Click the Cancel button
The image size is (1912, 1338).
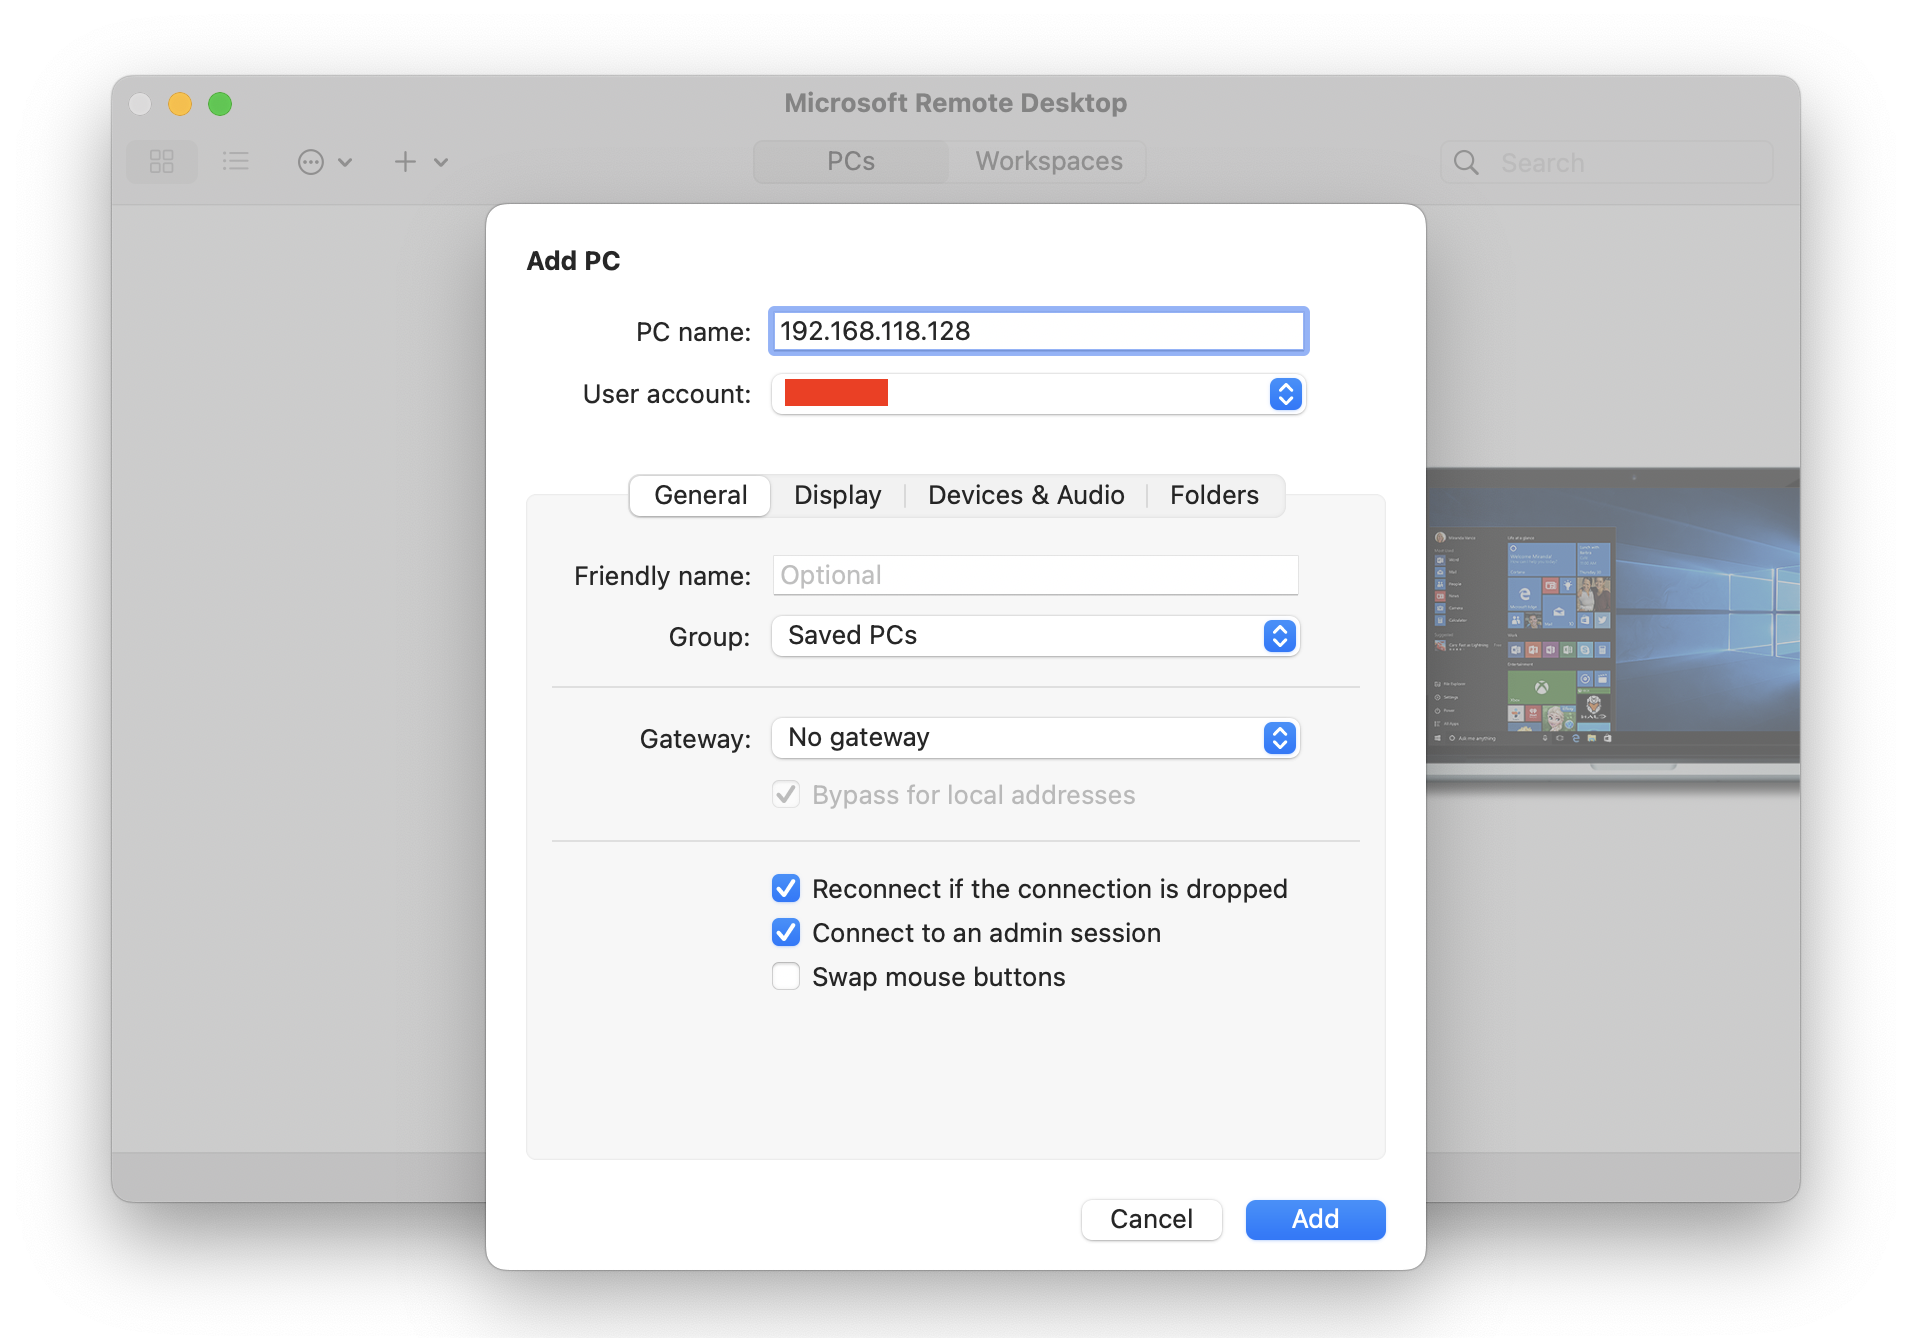click(x=1151, y=1219)
